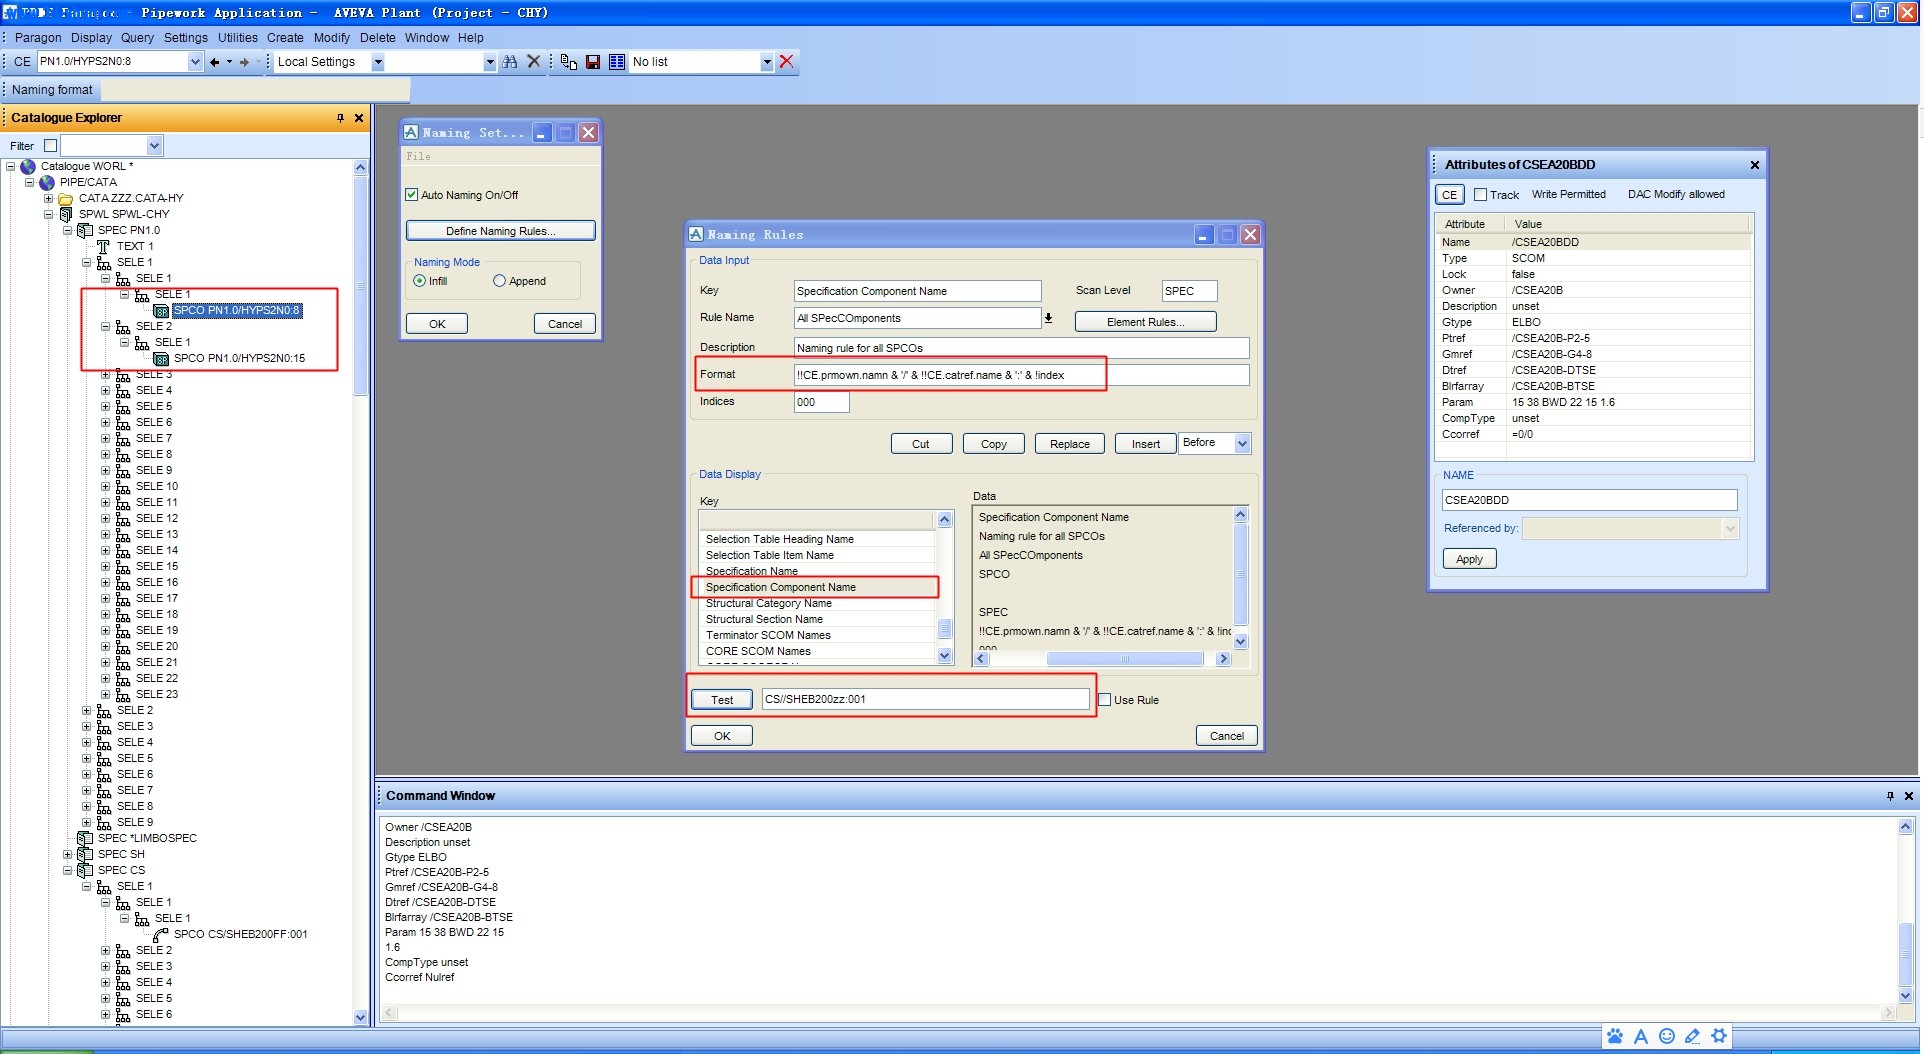Click the forward arrow in the CE toolbar

(244, 62)
